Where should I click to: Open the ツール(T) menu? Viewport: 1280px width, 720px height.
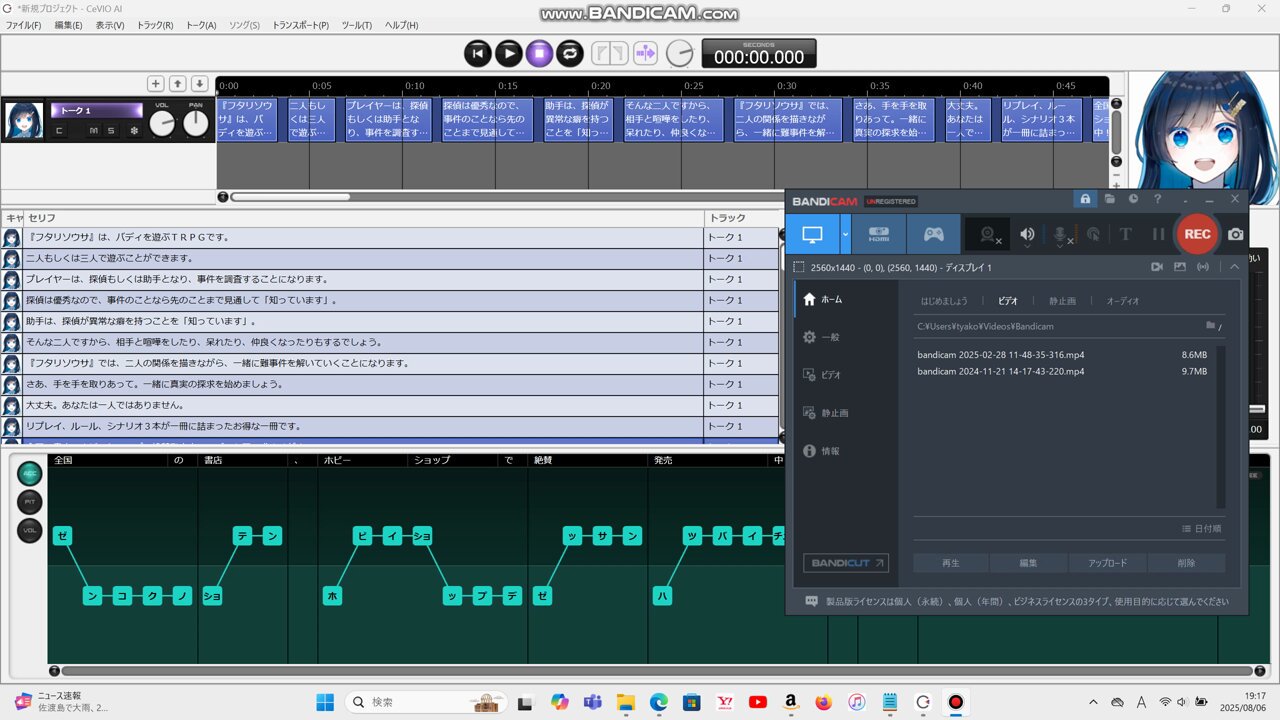[x=357, y=25]
